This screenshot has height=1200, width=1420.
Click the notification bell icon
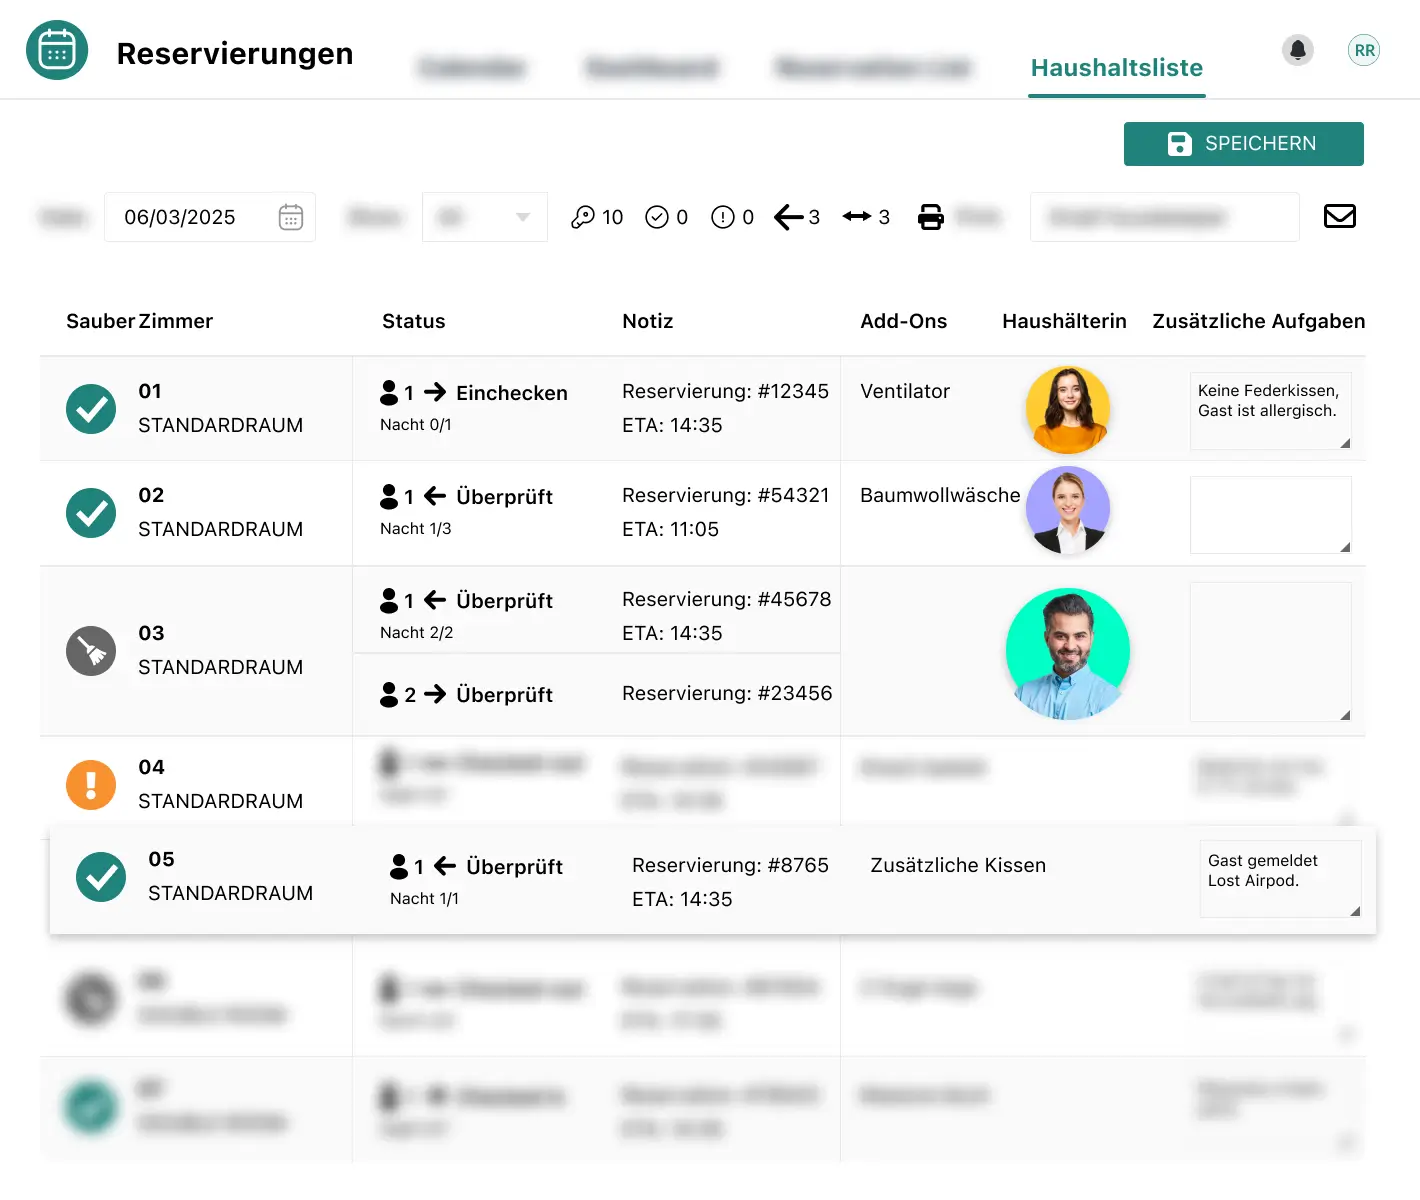pyautogui.click(x=1298, y=50)
